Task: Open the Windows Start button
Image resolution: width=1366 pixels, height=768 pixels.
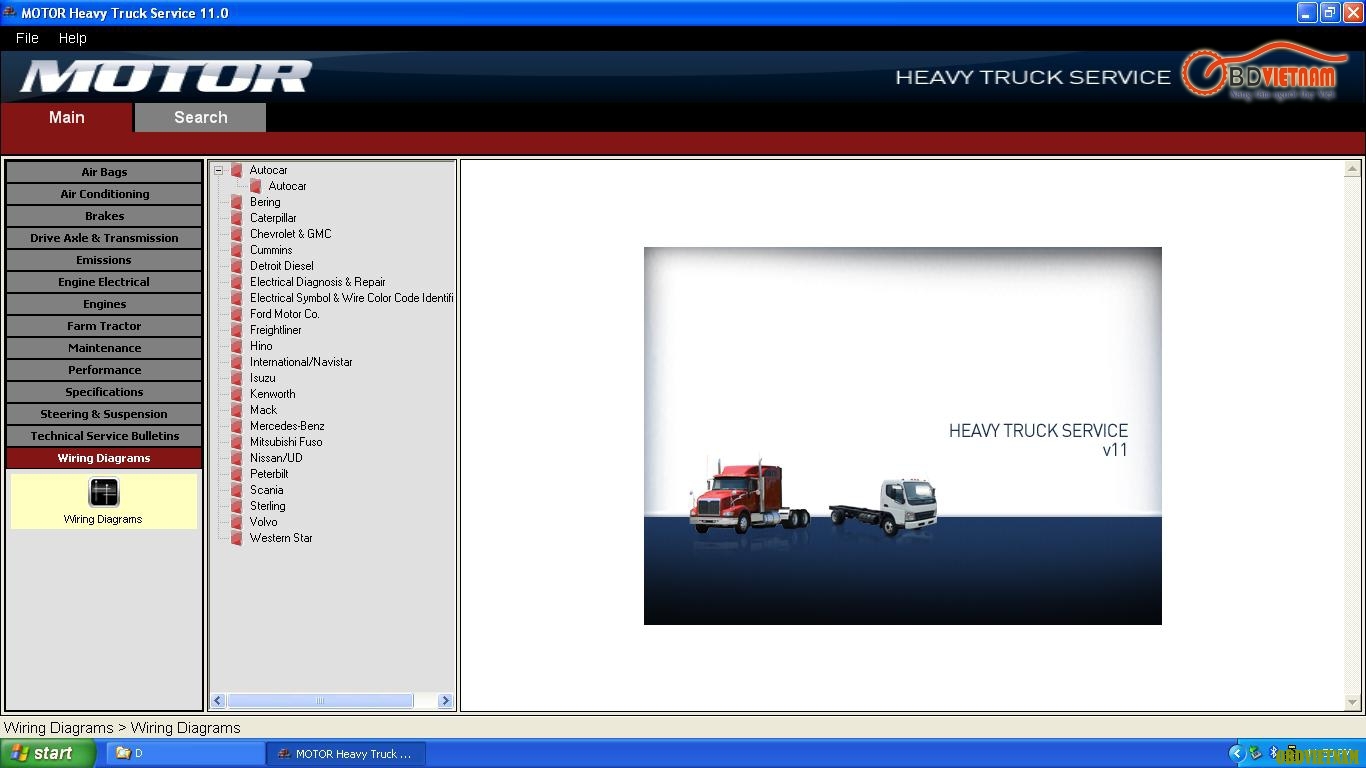Action: [x=48, y=753]
